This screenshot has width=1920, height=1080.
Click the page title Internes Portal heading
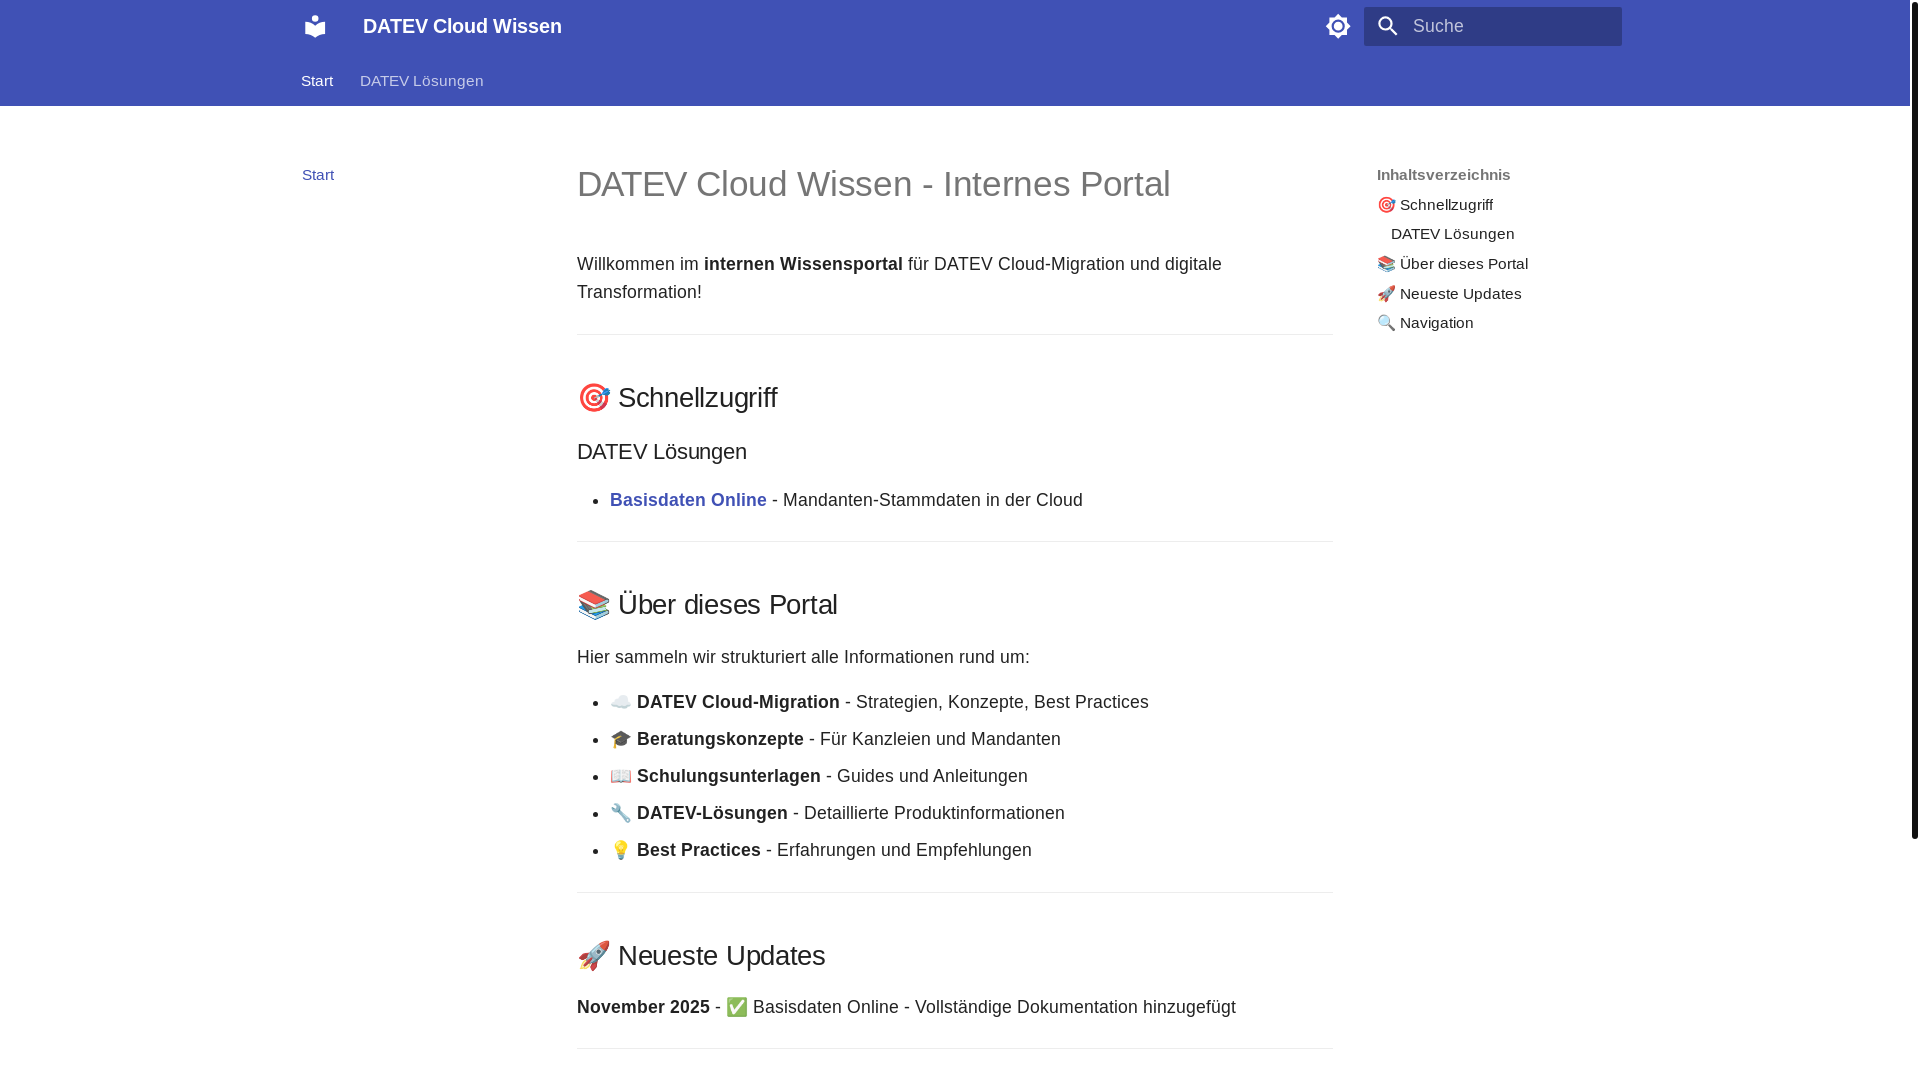click(x=873, y=184)
